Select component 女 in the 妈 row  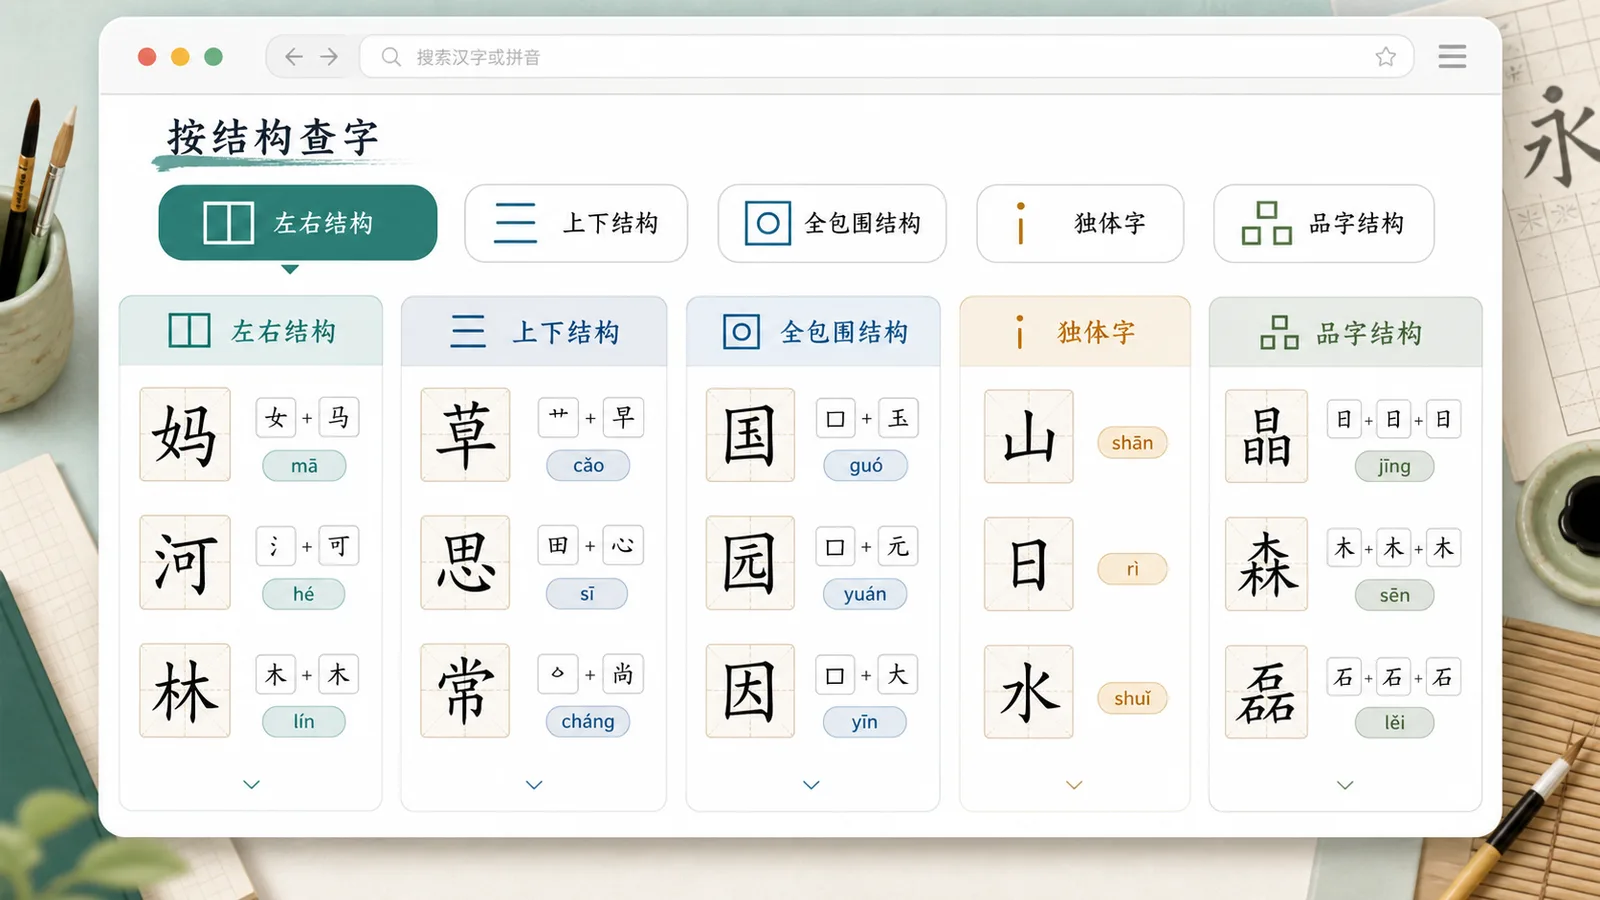point(276,417)
